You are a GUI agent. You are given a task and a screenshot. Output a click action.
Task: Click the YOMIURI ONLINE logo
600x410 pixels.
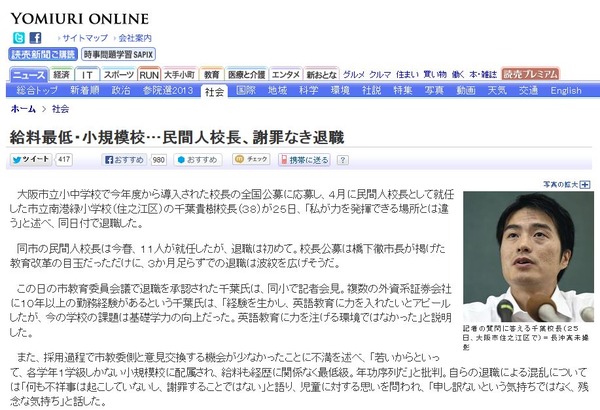tap(80, 18)
